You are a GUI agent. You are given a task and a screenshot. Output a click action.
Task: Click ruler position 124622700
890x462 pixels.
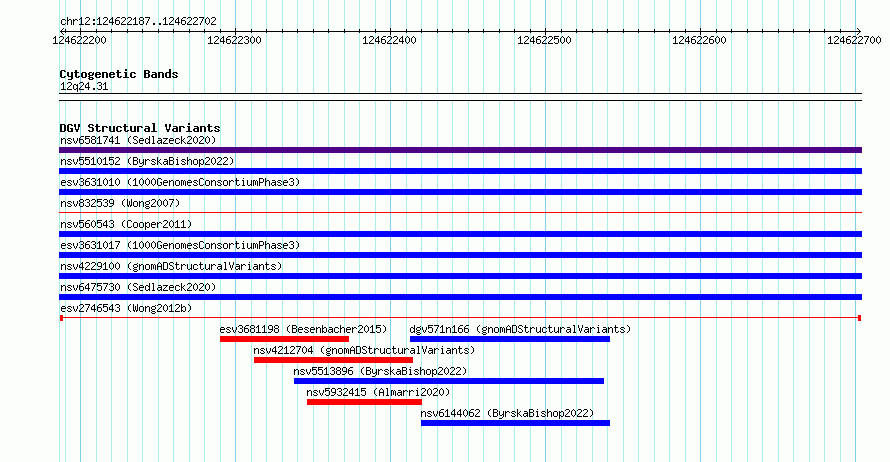[x=854, y=40]
